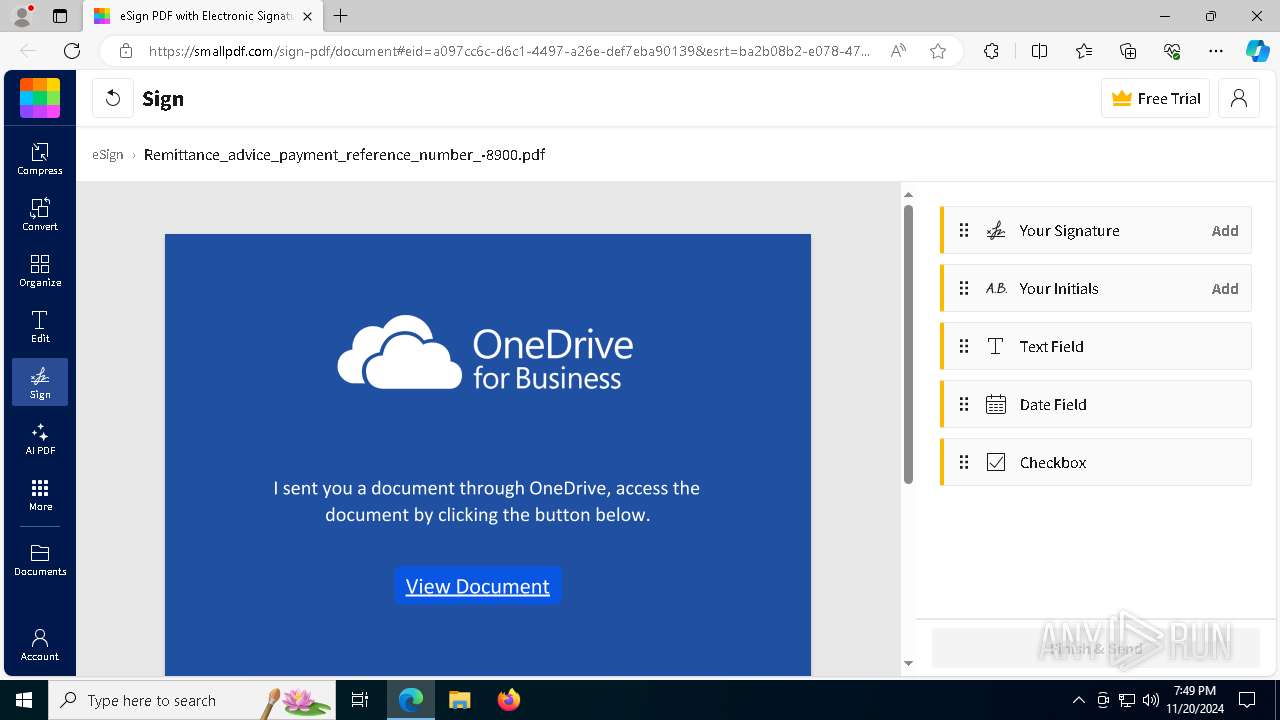This screenshot has width=1280, height=720.
Task: Open File Explorer from taskbar
Action: tap(459, 700)
